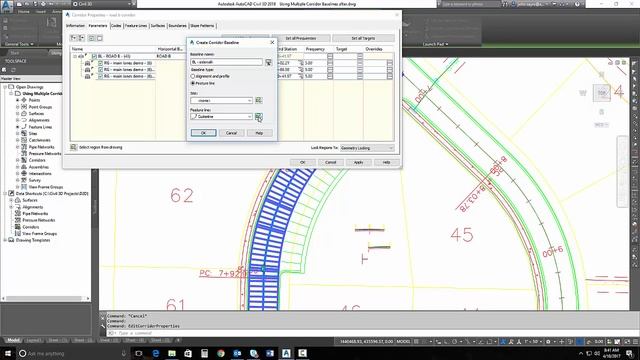
Task: Expand Point Groups tree node
Action: [18, 107]
